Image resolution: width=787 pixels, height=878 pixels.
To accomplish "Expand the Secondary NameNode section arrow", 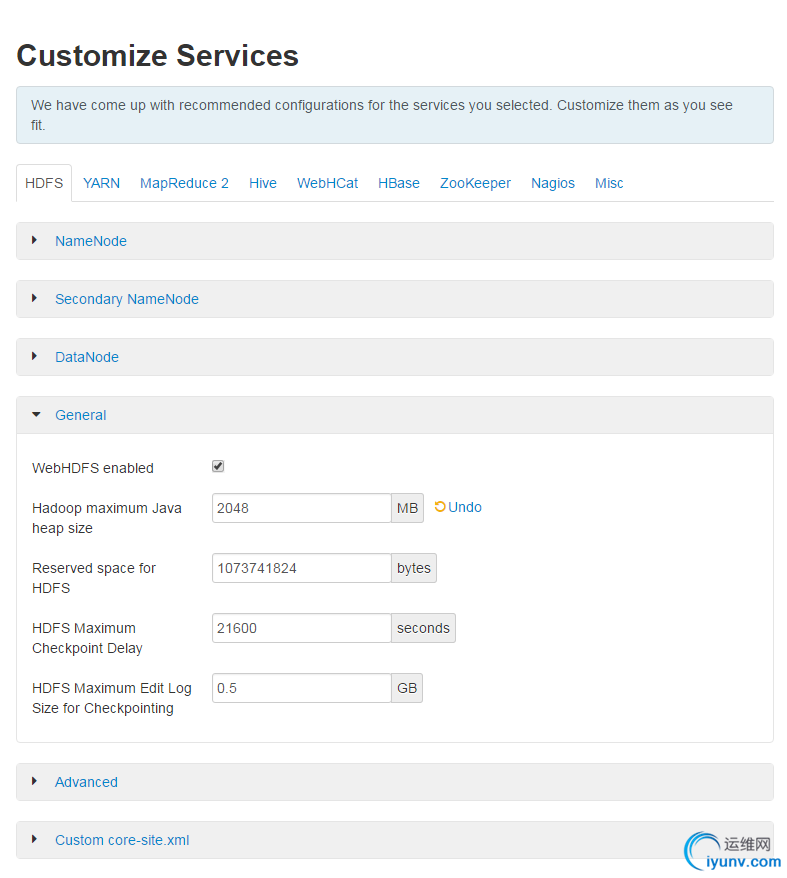I will (34, 298).
